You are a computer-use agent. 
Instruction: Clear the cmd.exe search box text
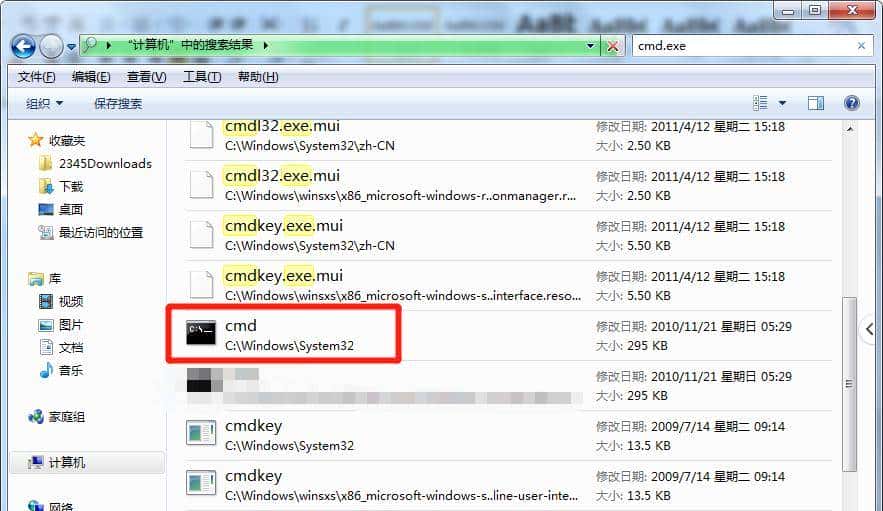pos(861,46)
